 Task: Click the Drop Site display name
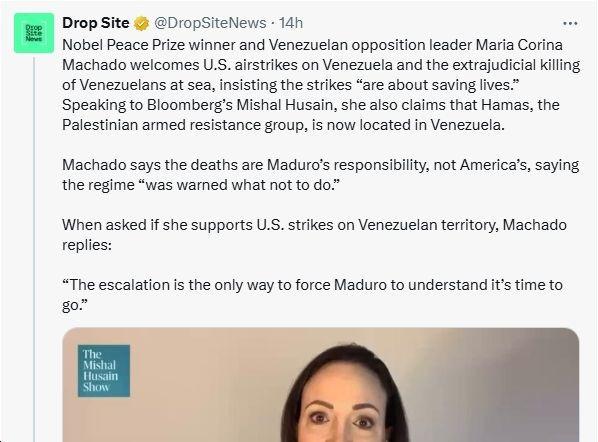95,23
